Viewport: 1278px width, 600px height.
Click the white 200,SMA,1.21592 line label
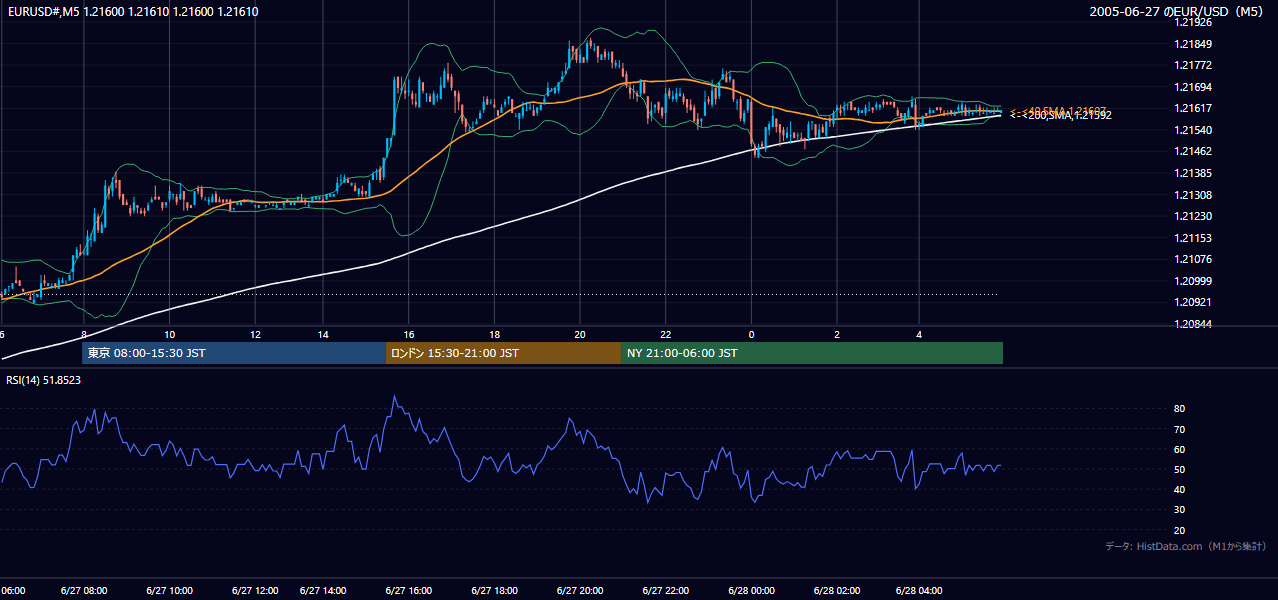[x=1061, y=116]
